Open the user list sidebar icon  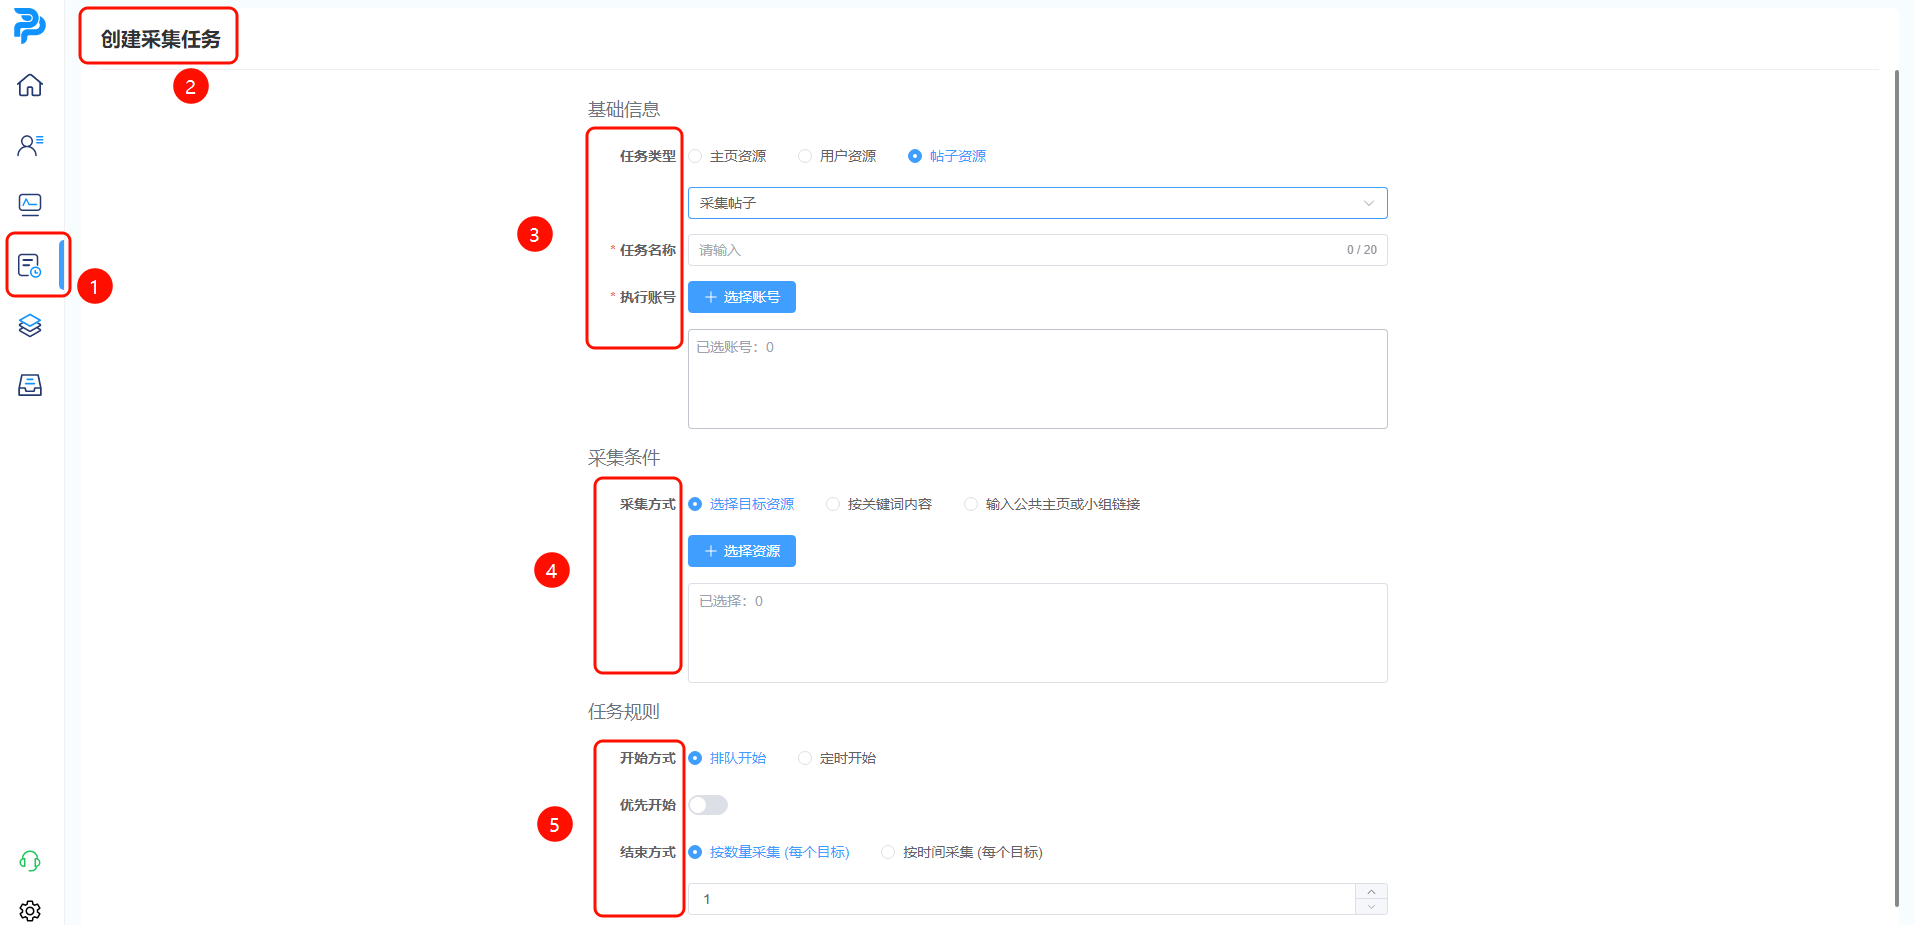coord(30,145)
